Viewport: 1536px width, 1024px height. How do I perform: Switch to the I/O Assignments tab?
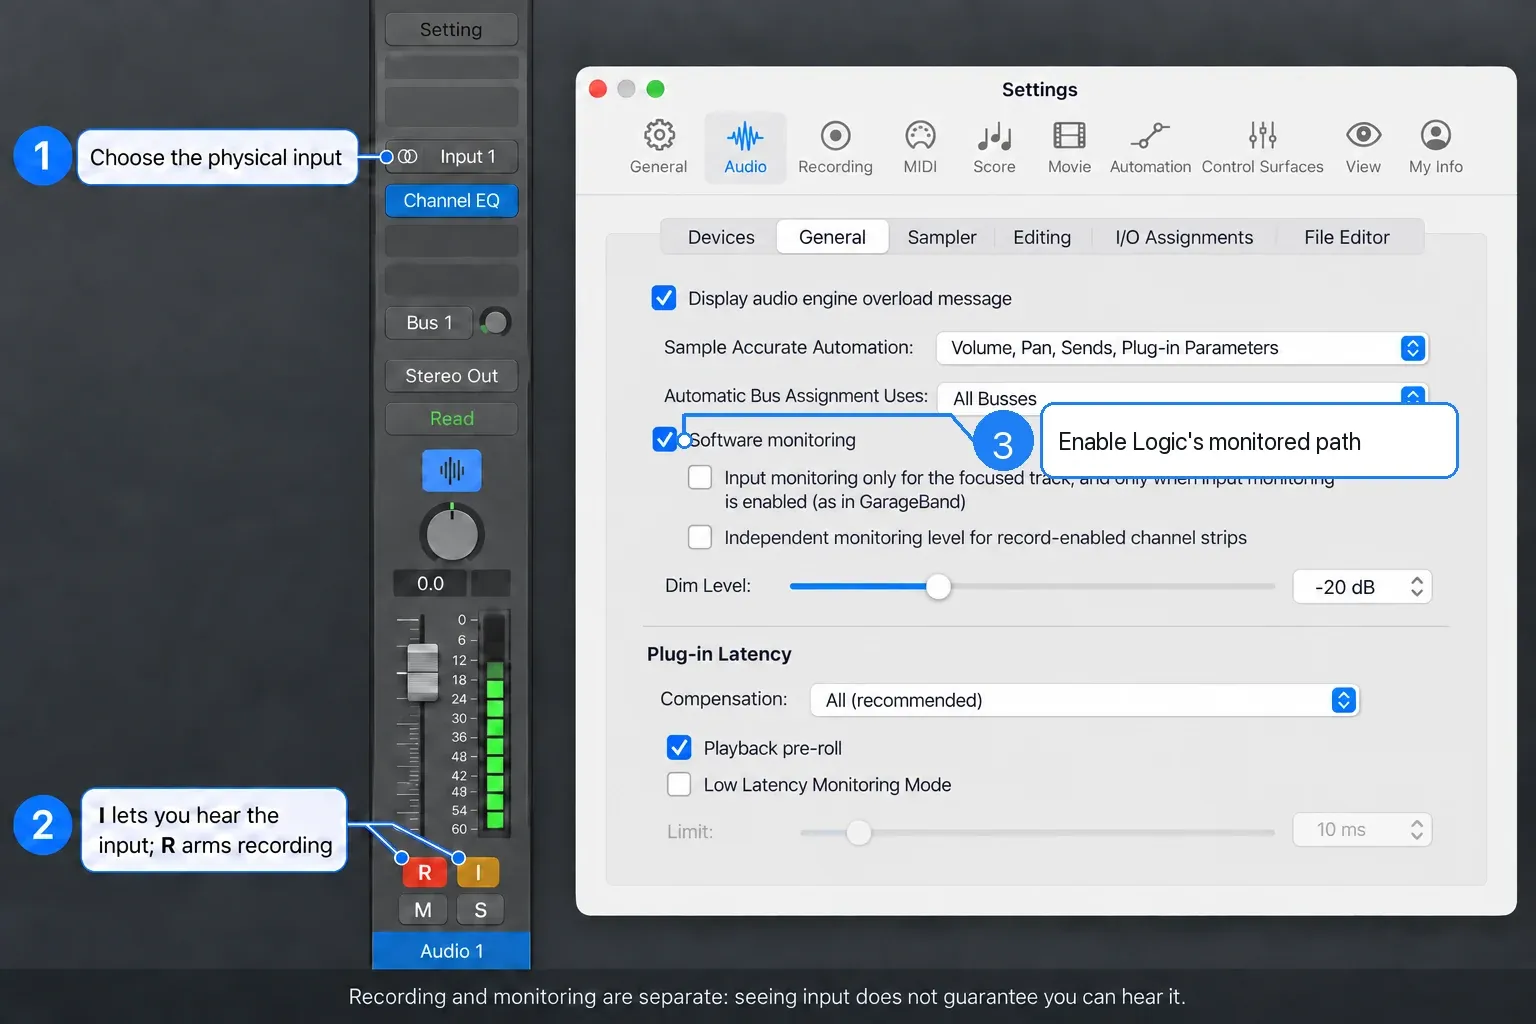click(x=1184, y=237)
